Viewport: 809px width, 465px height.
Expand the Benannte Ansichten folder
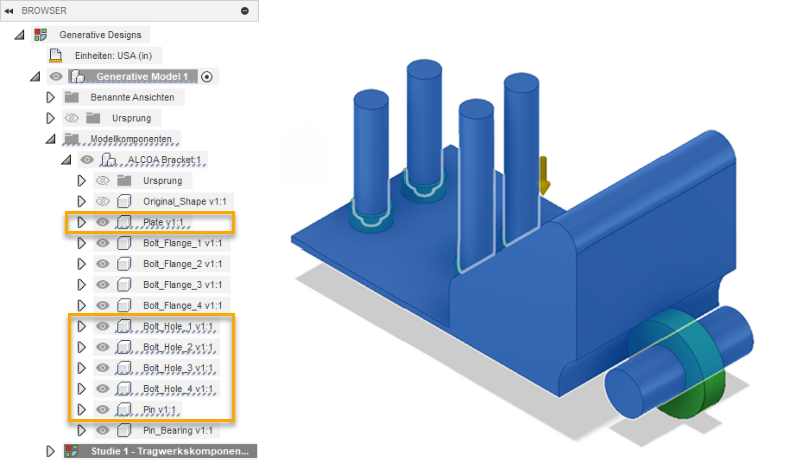[50, 97]
